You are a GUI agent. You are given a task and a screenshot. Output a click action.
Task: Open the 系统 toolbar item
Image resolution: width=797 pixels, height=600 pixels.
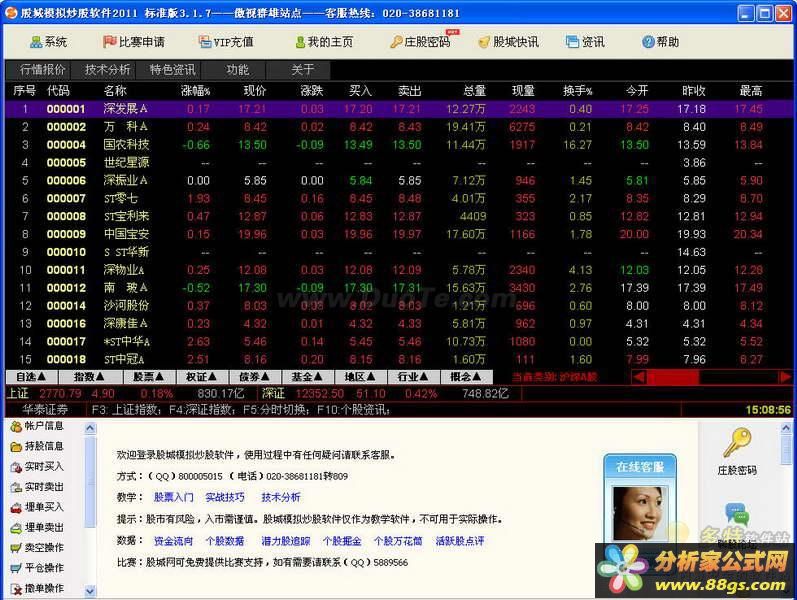[x=49, y=42]
